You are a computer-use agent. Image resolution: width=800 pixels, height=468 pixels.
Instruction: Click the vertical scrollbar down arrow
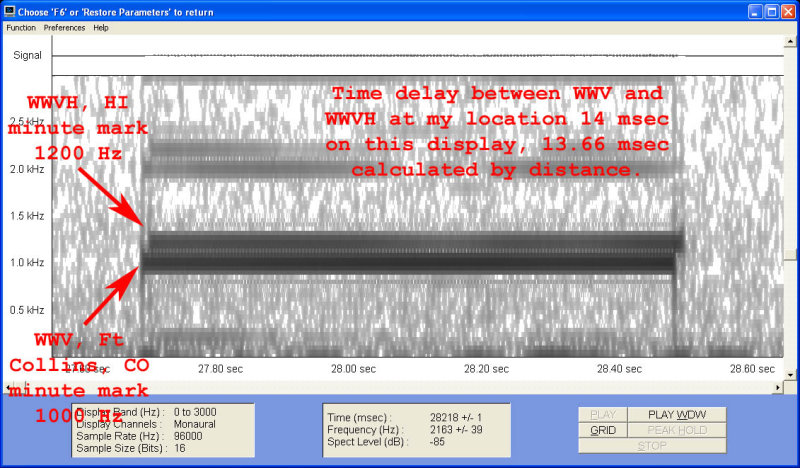790,375
